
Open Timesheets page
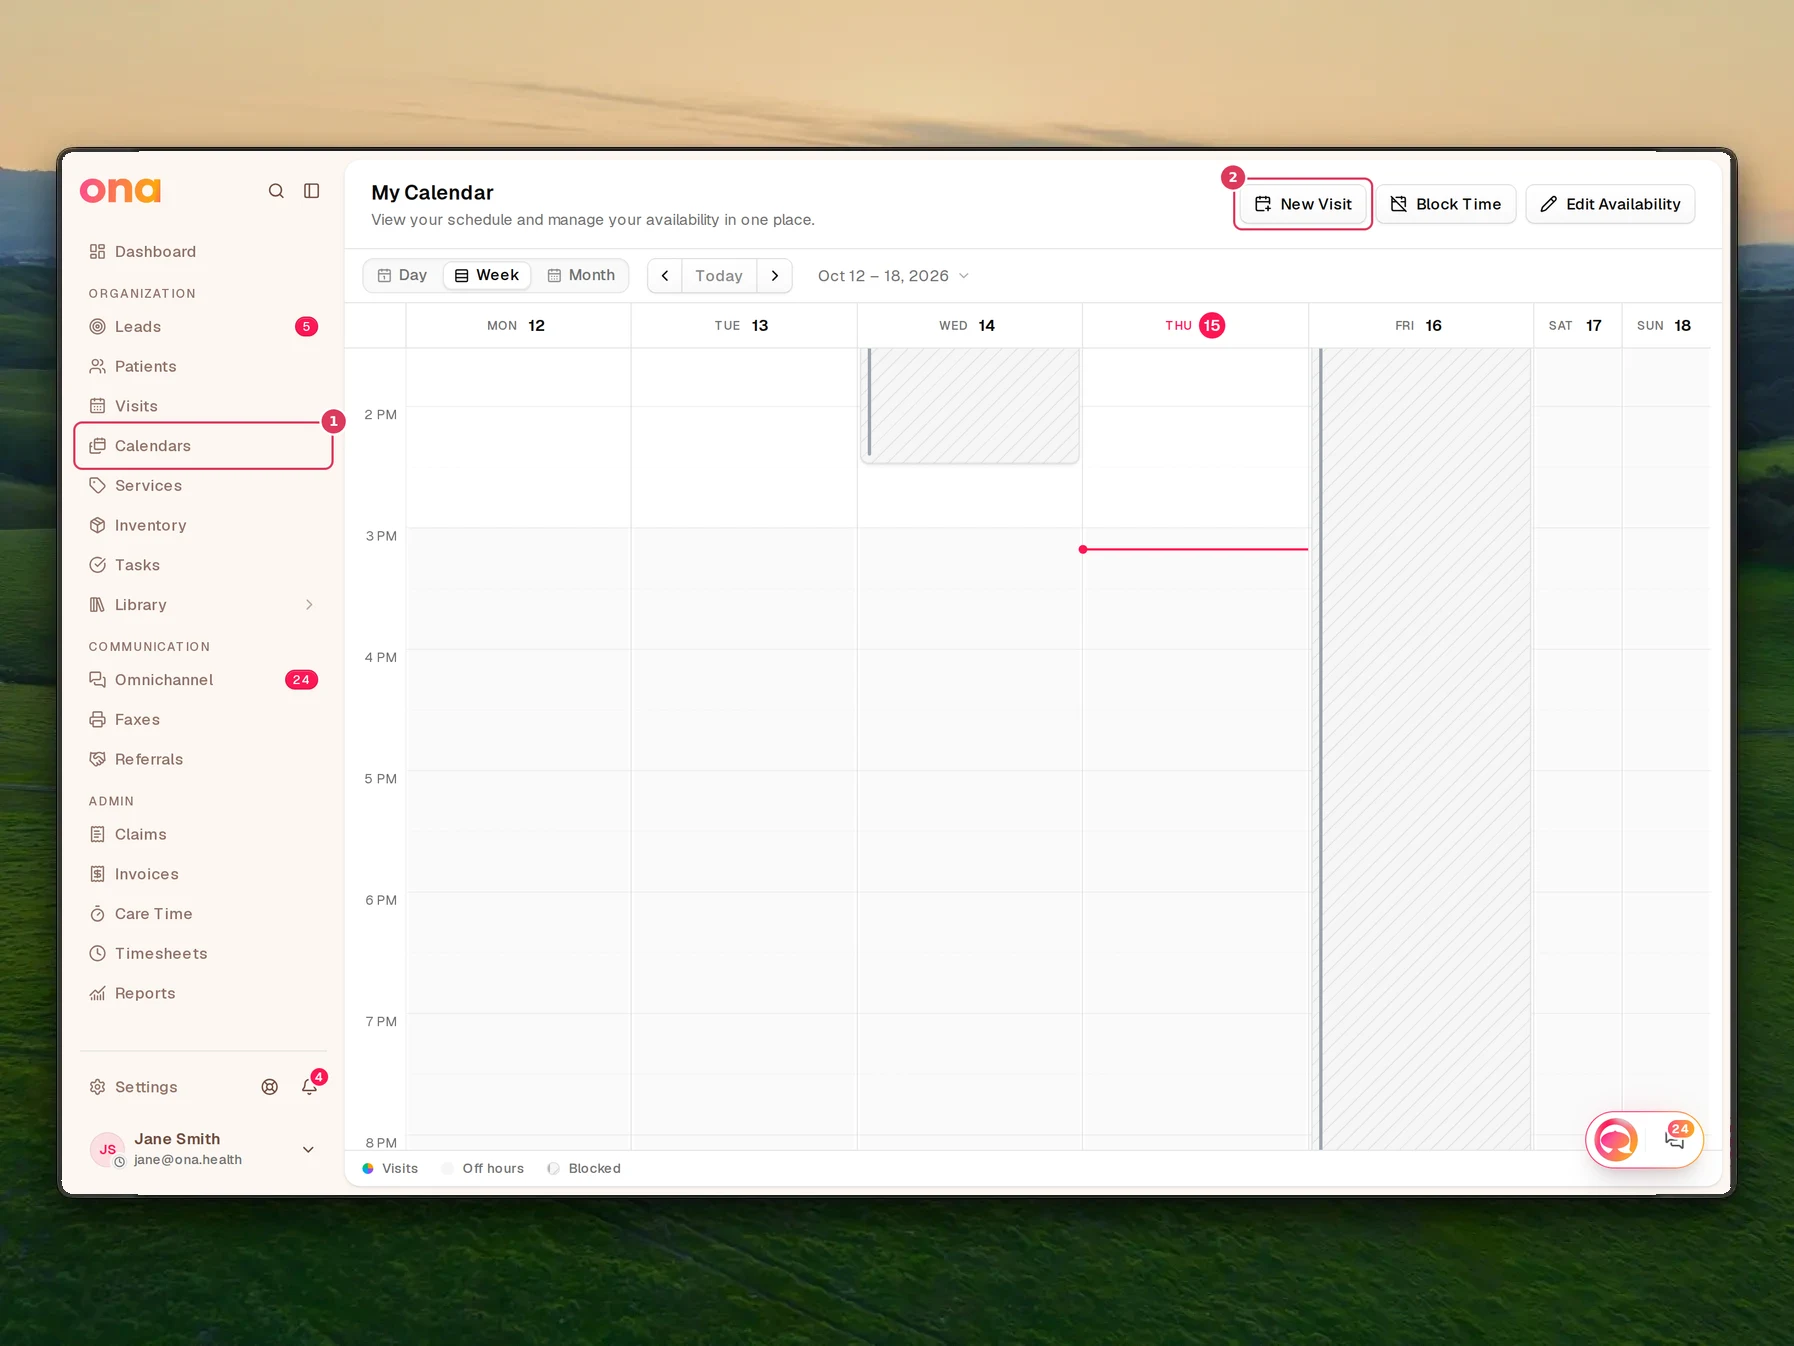(203, 954)
